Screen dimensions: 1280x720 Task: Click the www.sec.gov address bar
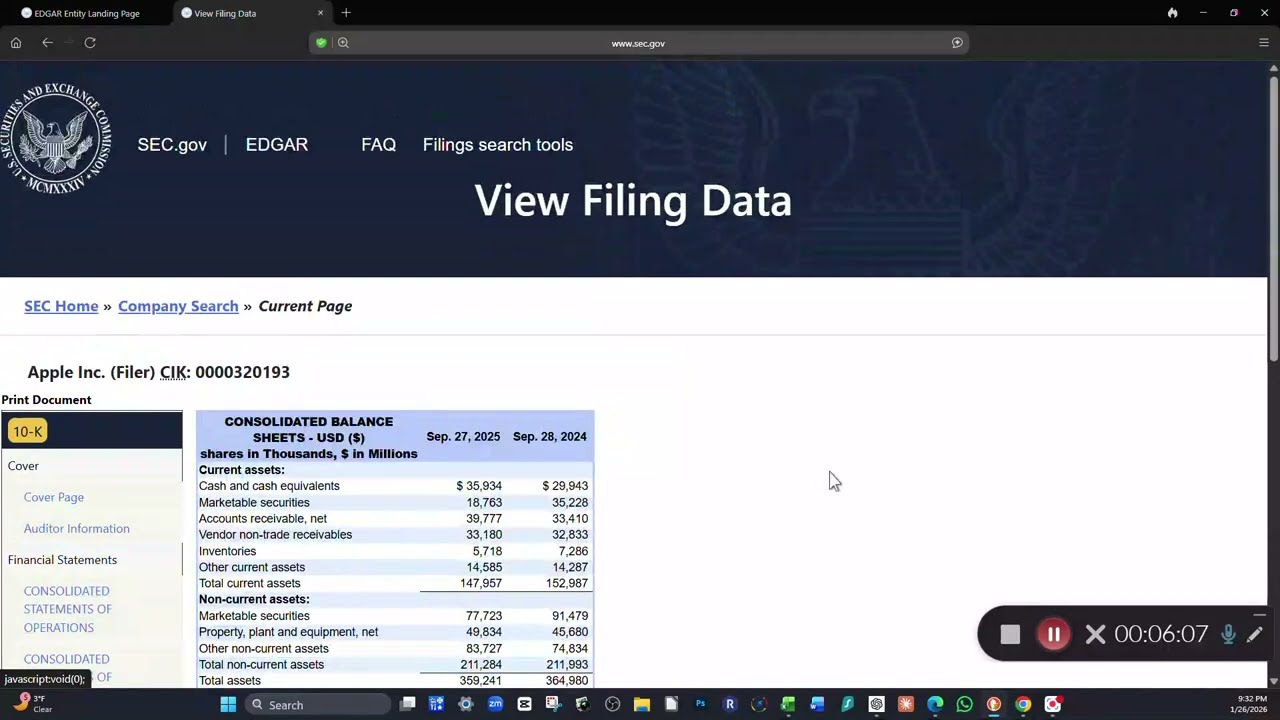pyautogui.click(x=638, y=43)
